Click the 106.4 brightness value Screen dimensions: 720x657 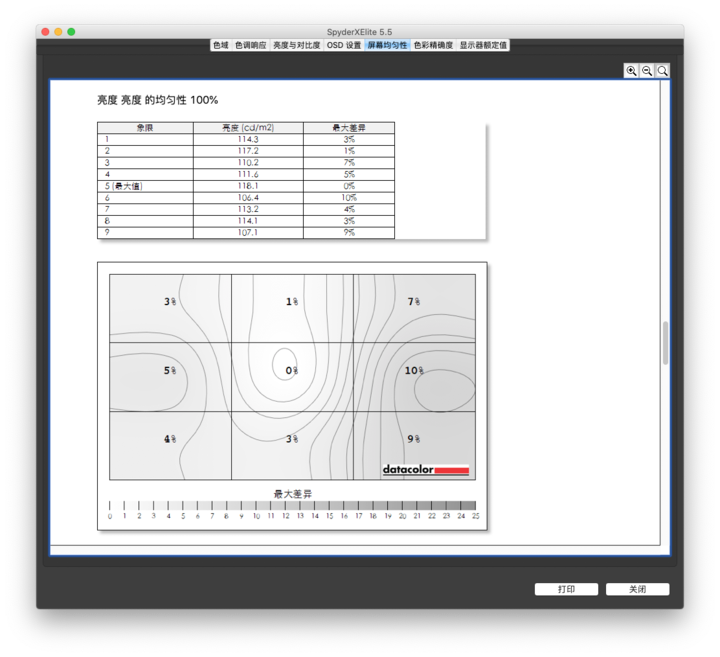click(x=248, y=197)
